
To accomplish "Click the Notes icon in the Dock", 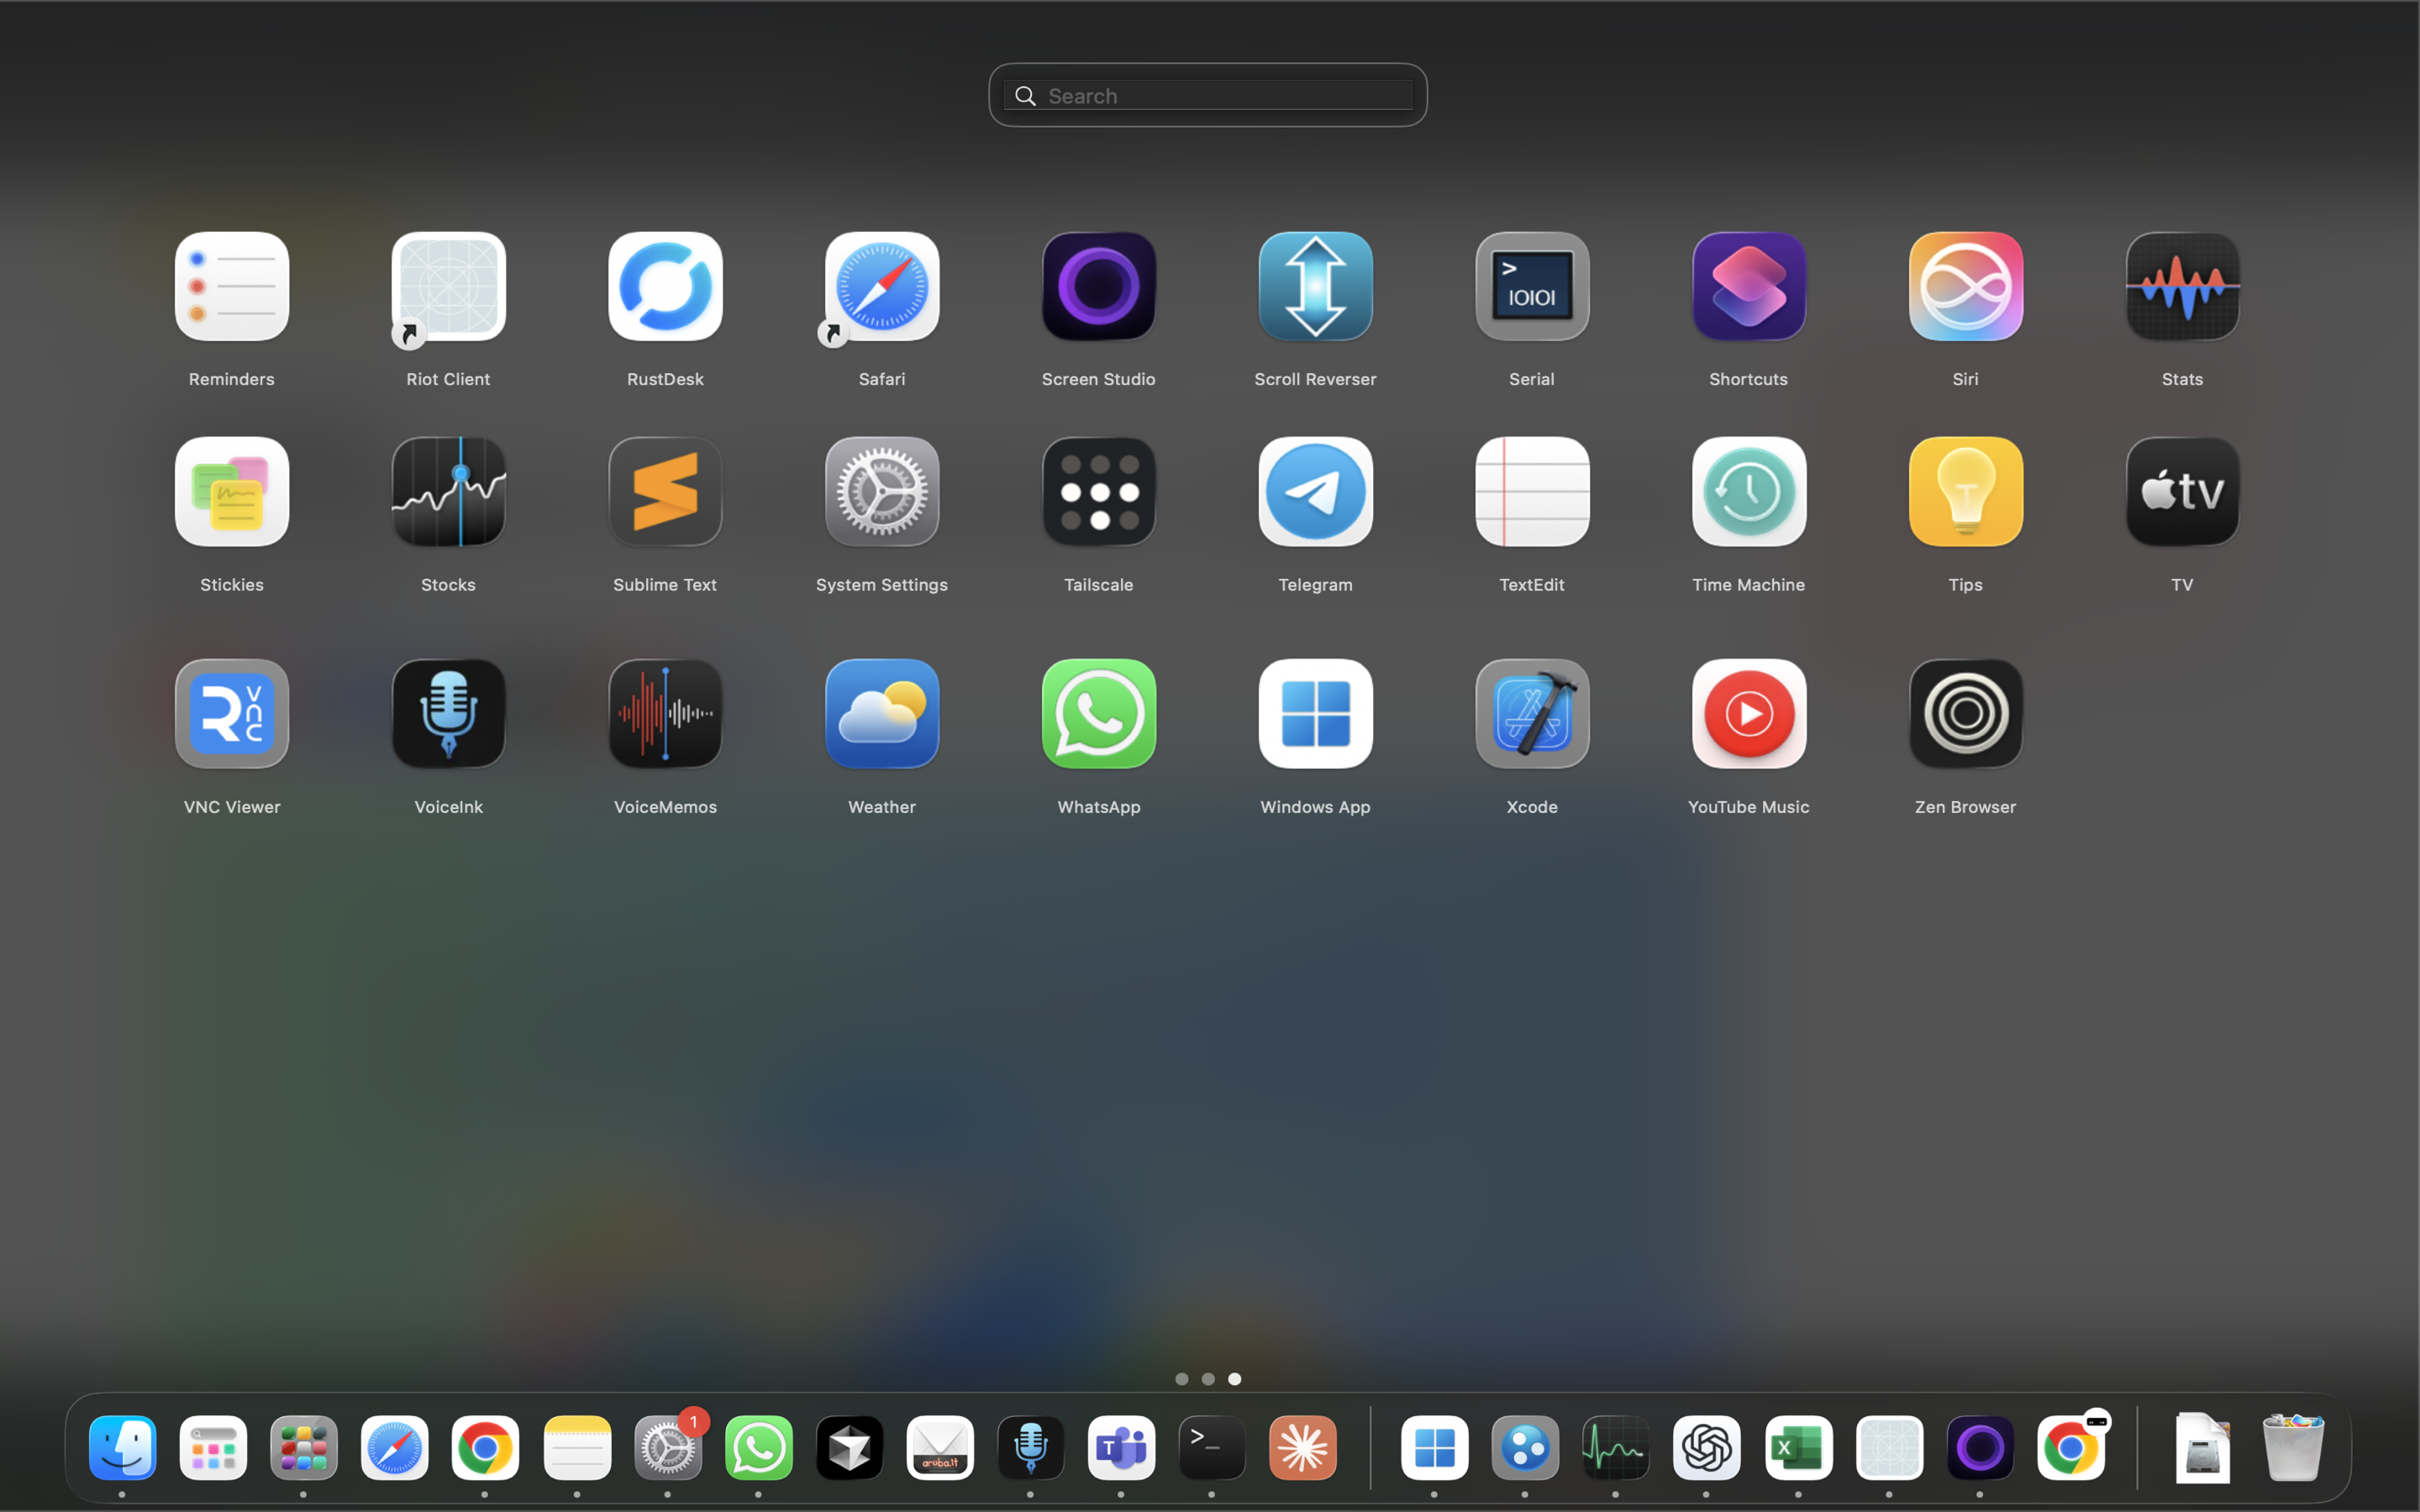I will pyautogui.click(x=577, y=1448).
